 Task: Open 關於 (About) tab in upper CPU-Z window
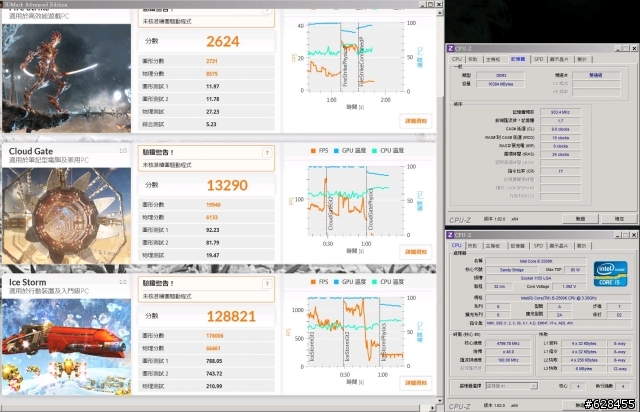[582, 59]
